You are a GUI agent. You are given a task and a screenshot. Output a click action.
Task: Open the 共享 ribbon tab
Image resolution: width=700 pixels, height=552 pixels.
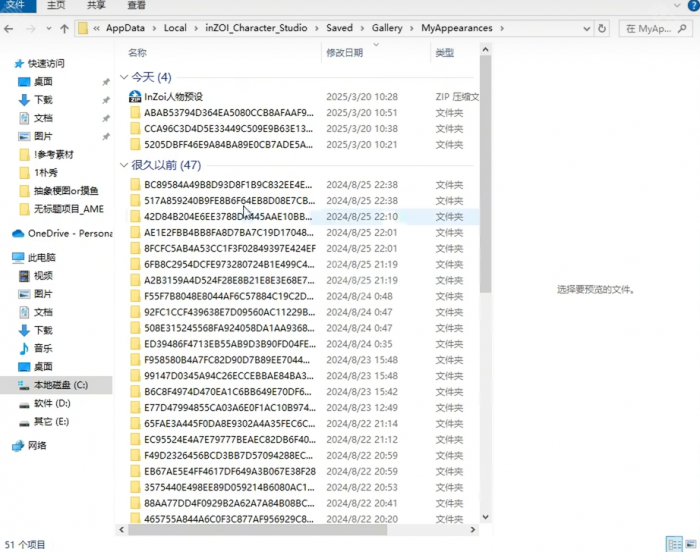(96, 6)
